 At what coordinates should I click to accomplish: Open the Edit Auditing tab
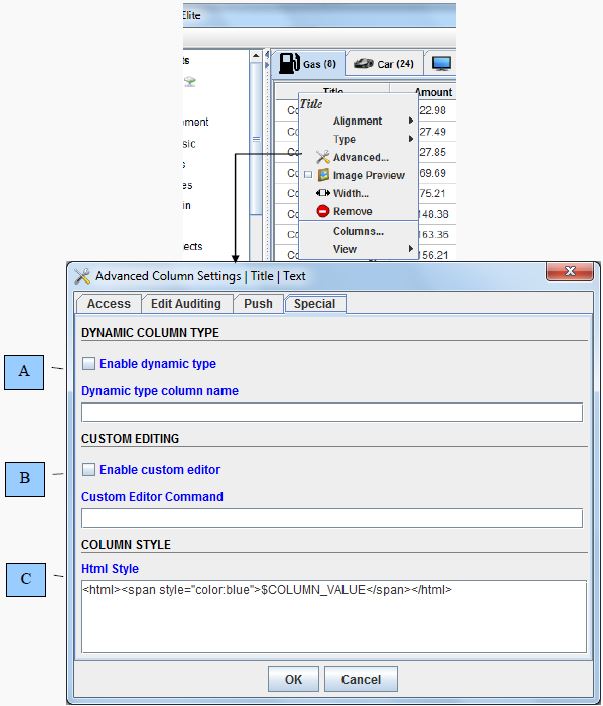(x=186, y=304)
